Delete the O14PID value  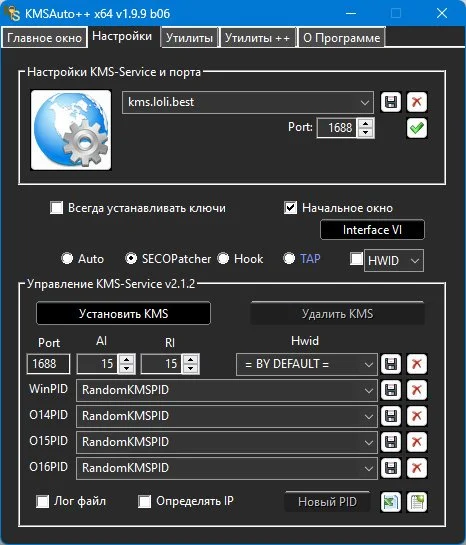417,416
